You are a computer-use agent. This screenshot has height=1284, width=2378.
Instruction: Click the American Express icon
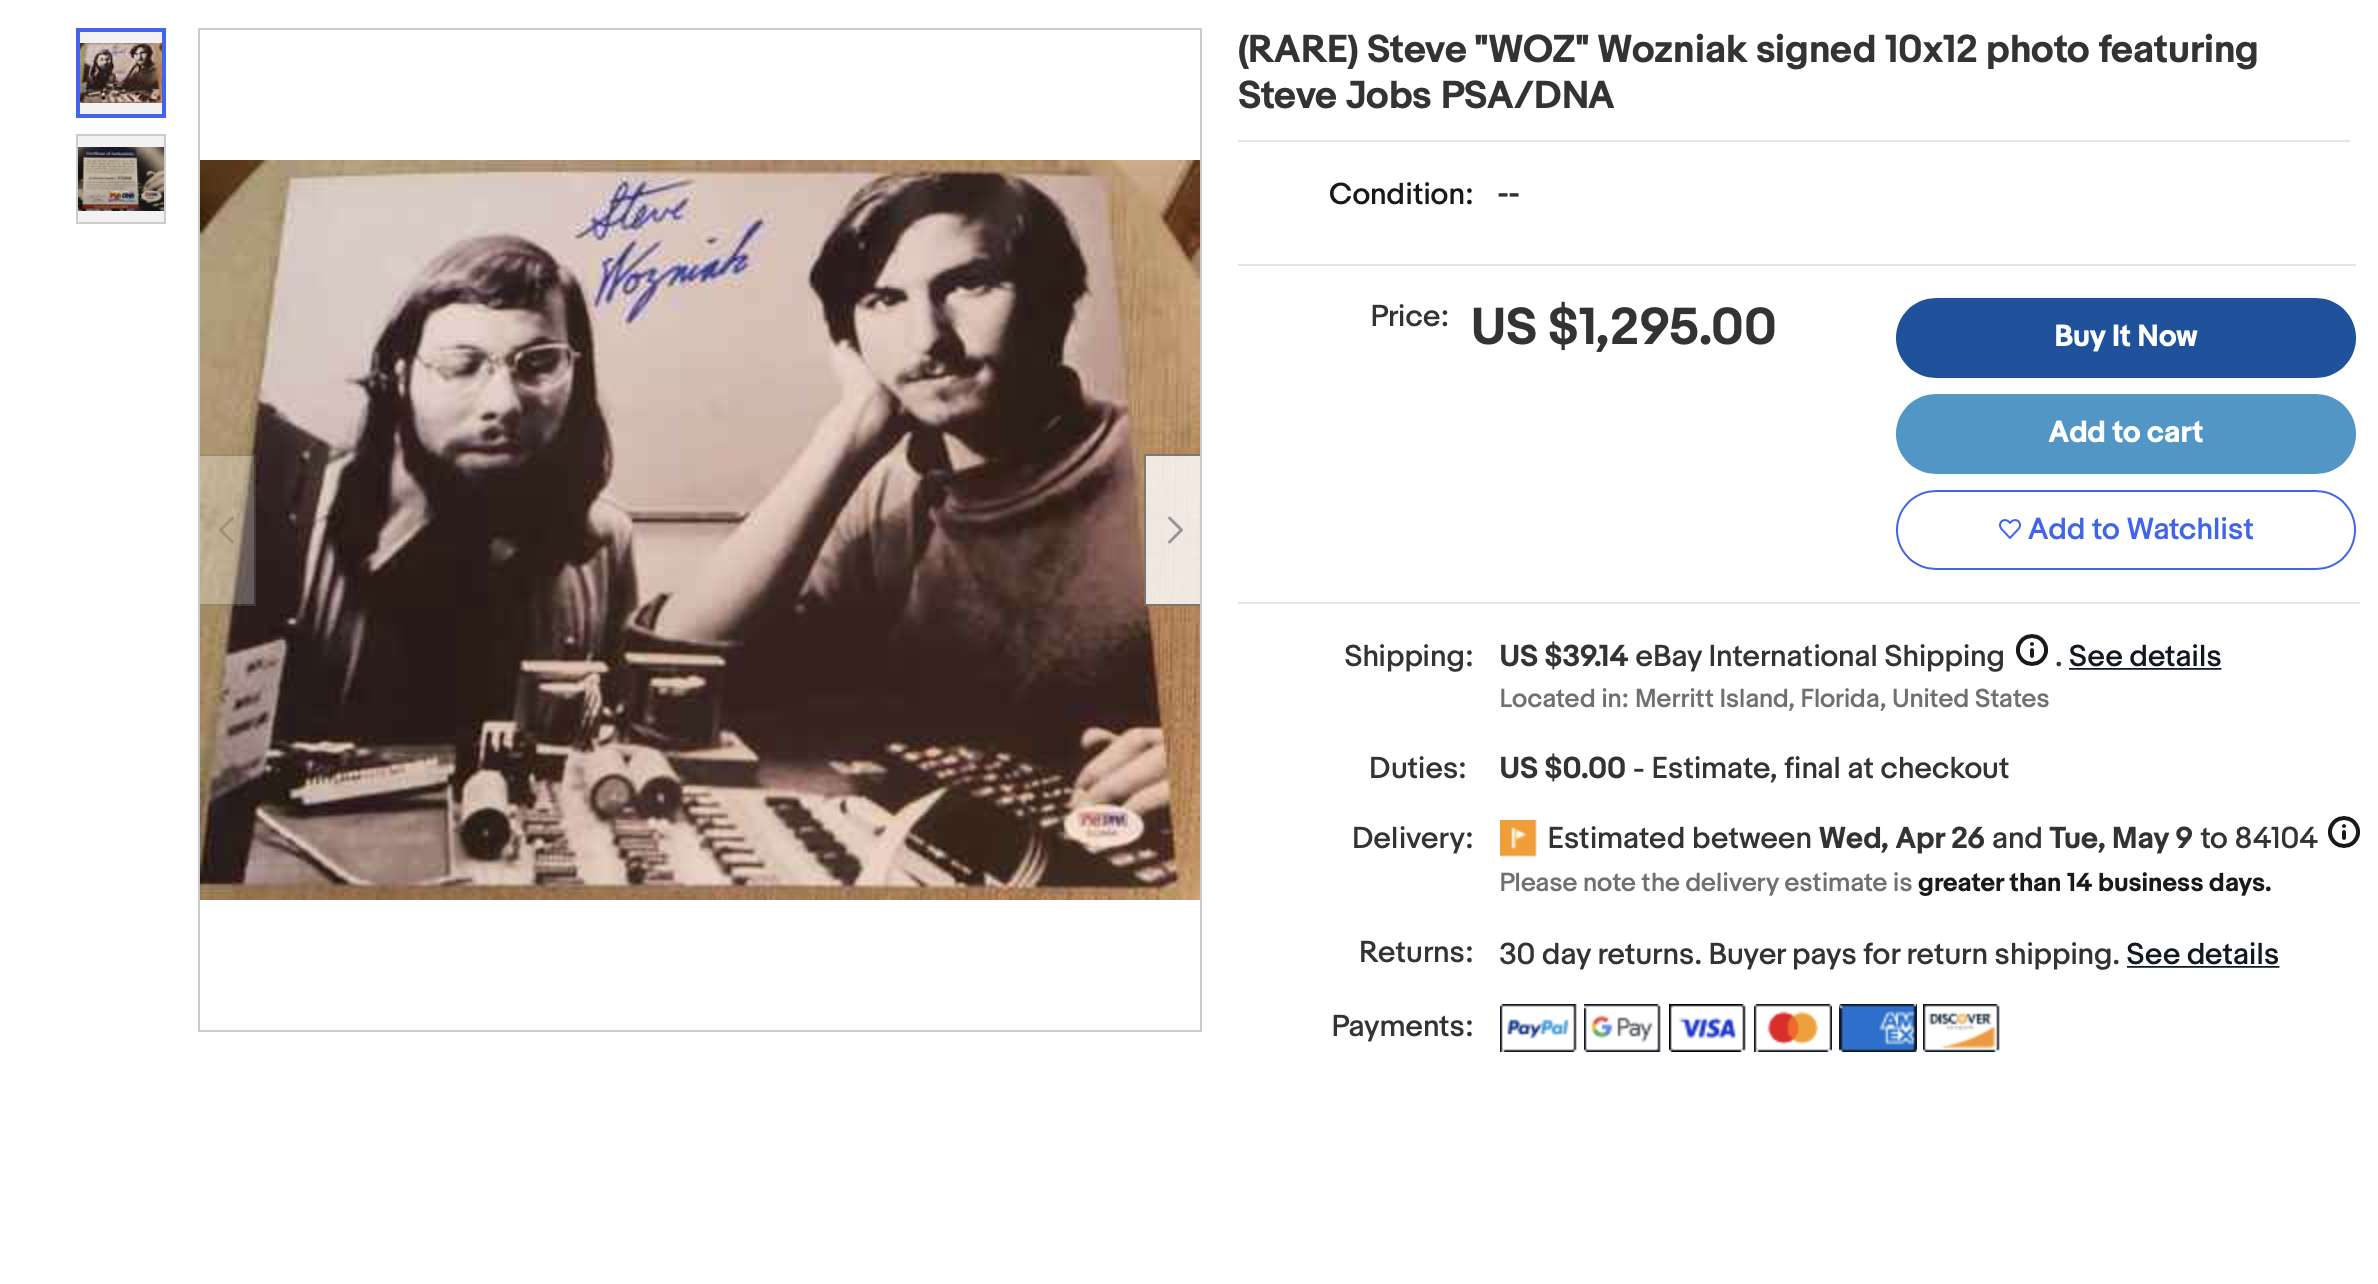[1877, 1028]
